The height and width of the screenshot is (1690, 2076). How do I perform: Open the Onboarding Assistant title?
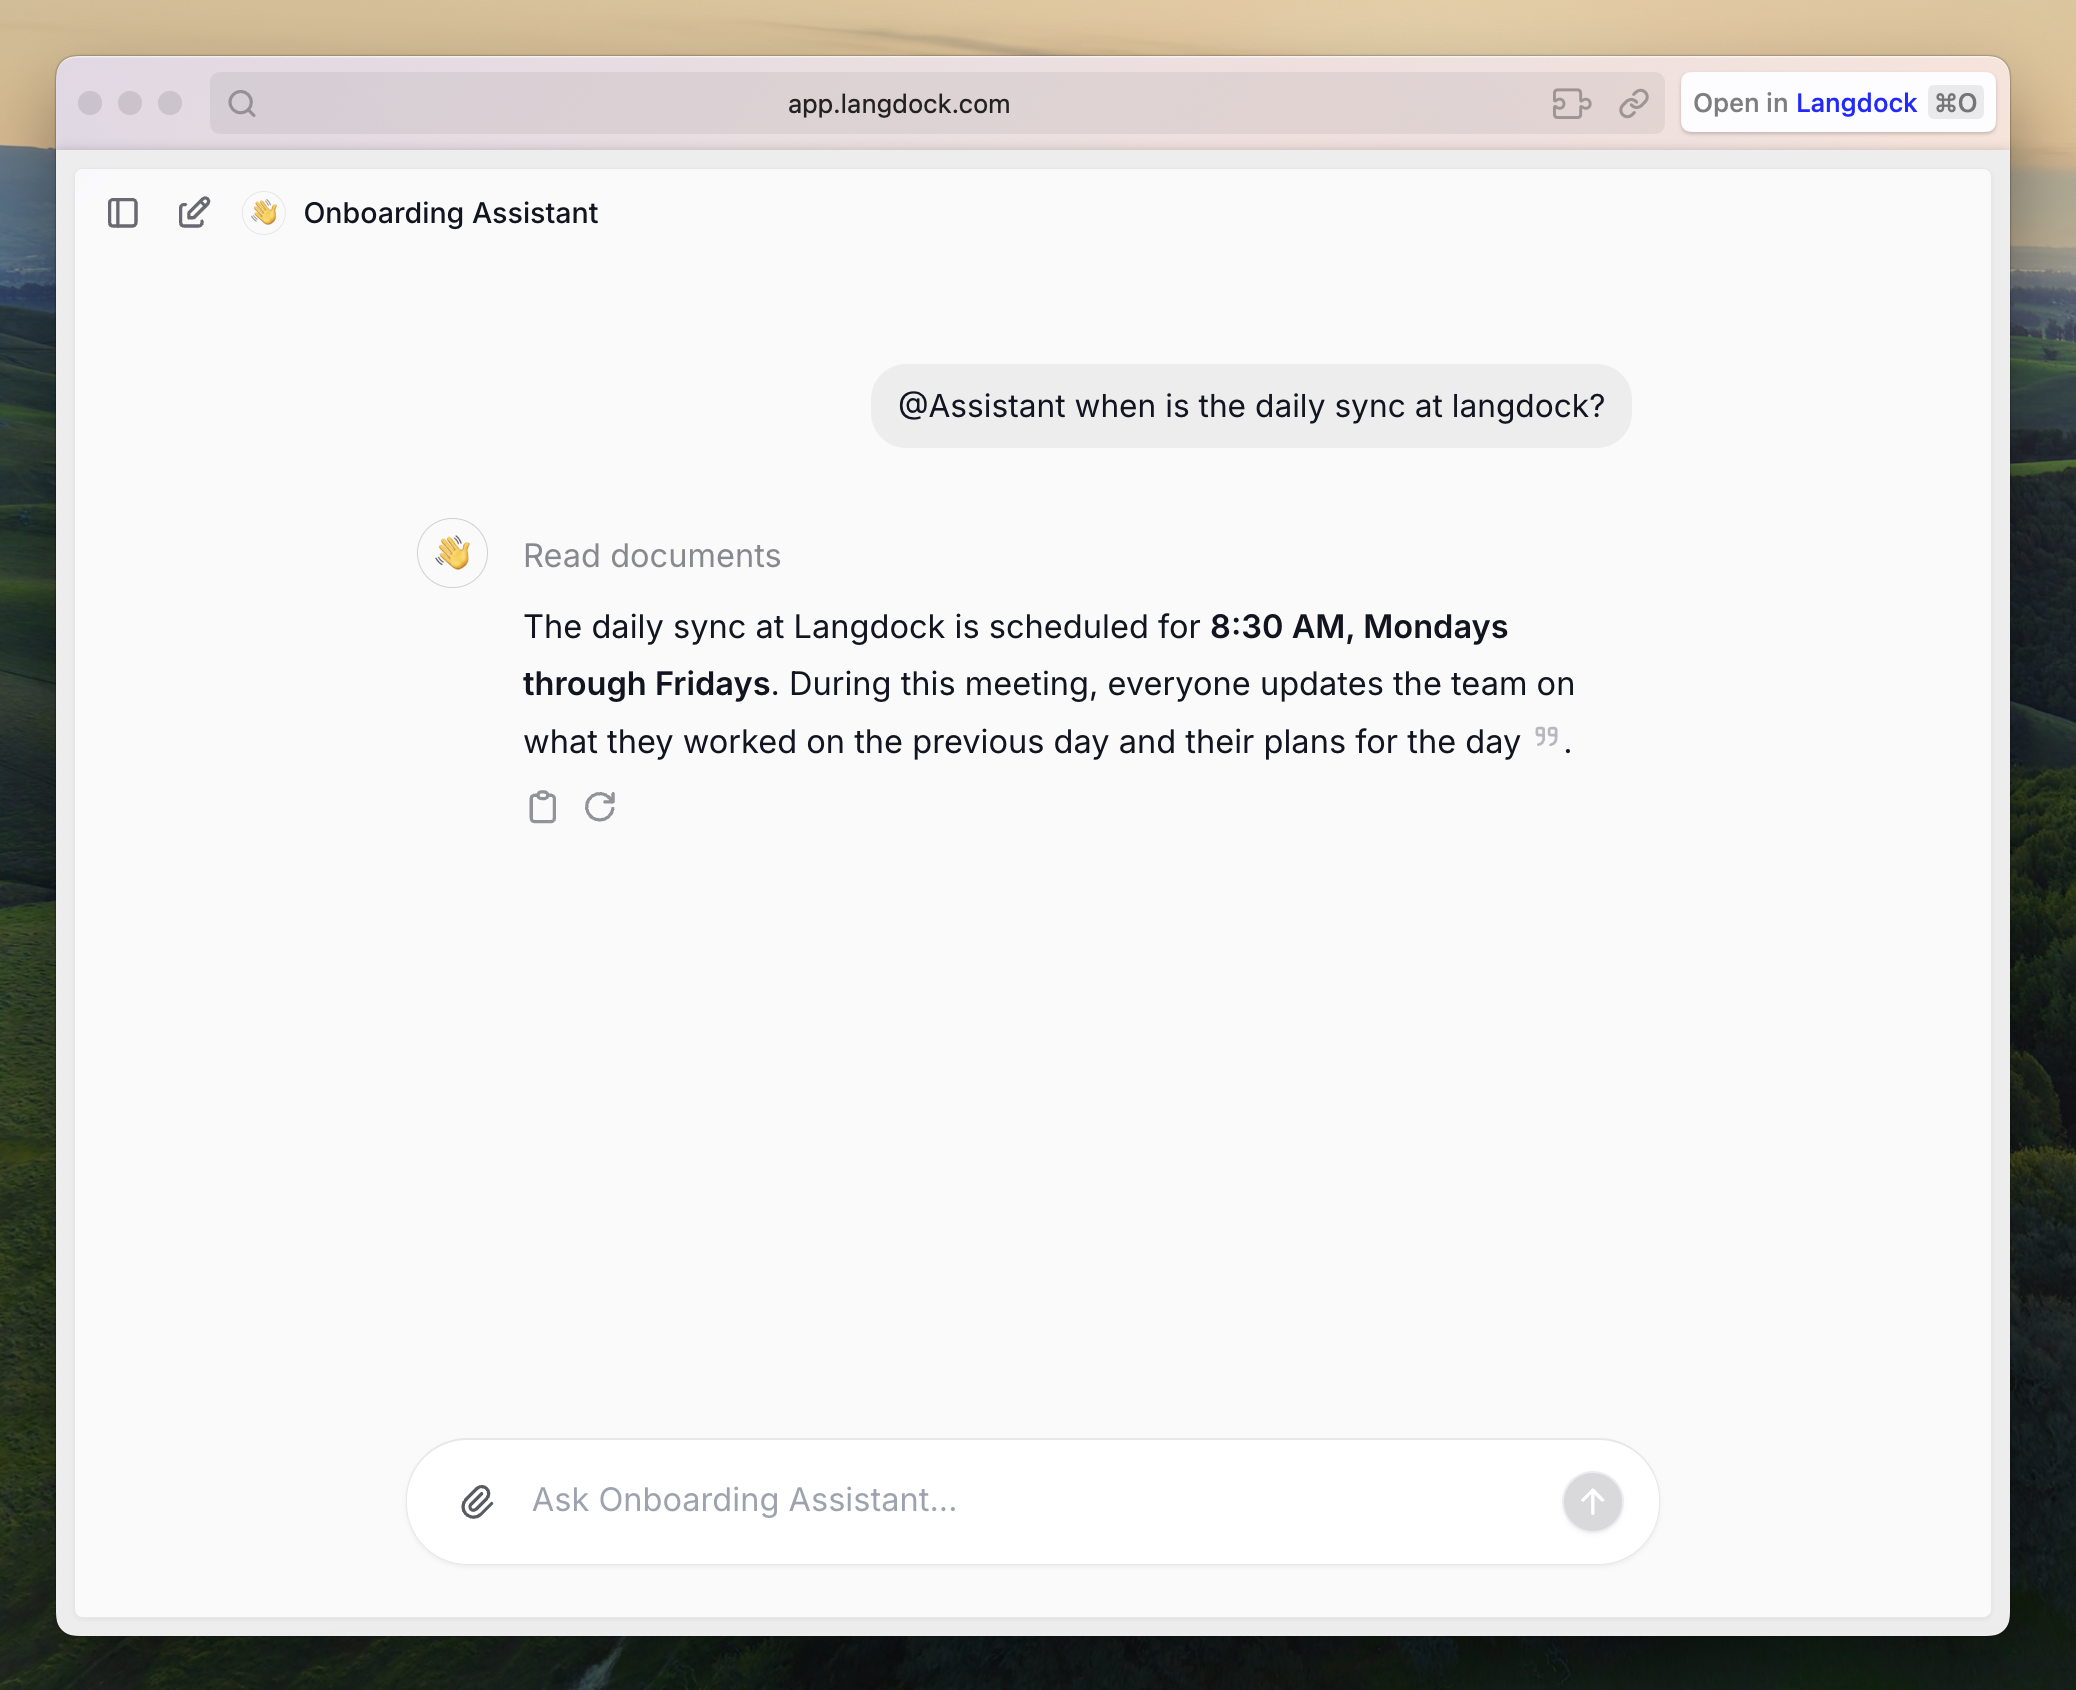(x=450, y=213)
